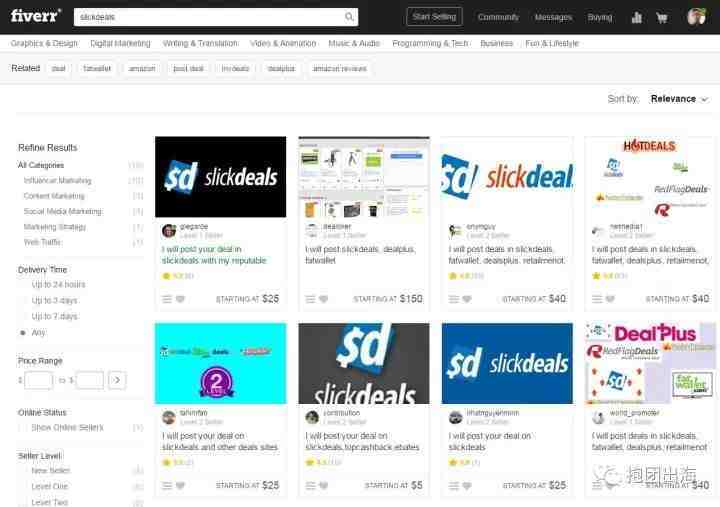This screenshot has width=720, height=507.
Task: Filter by Web Traffic category
Action: coord(43,242)
